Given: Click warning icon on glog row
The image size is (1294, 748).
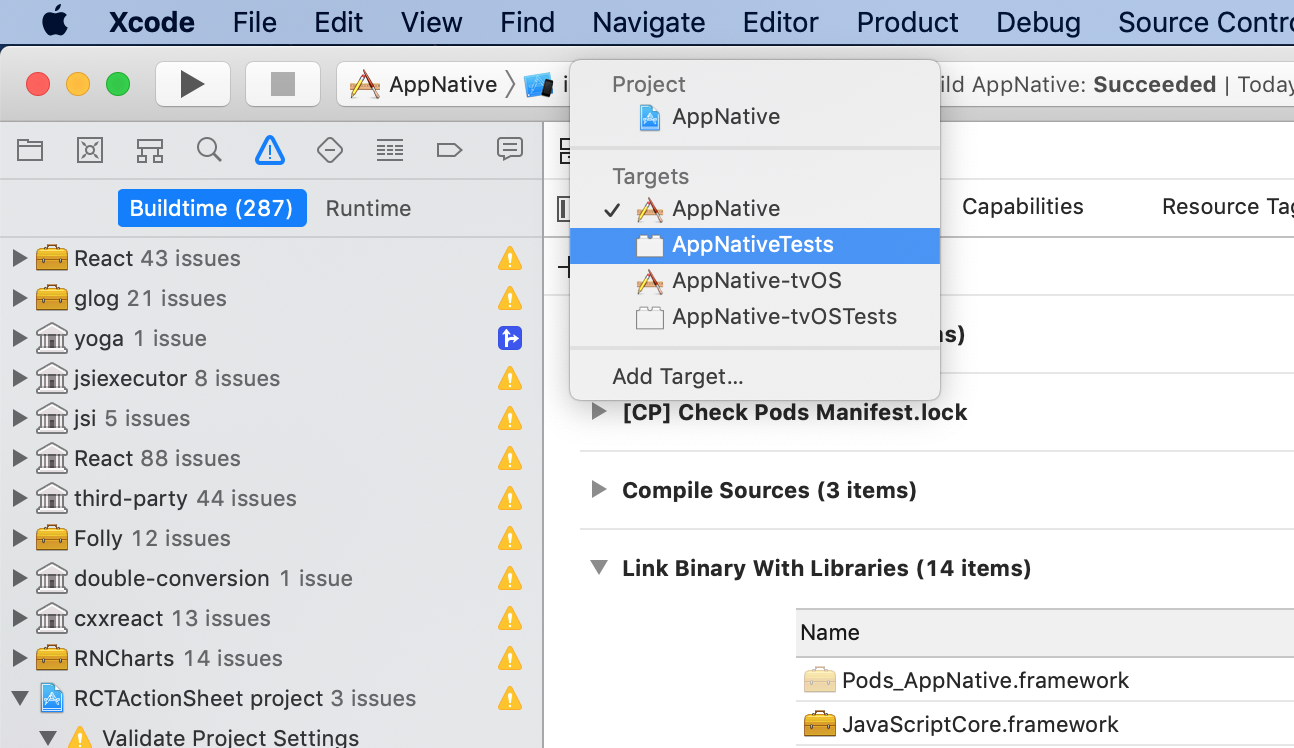Looking at the screenshot, I should click(x=510, y=298).
